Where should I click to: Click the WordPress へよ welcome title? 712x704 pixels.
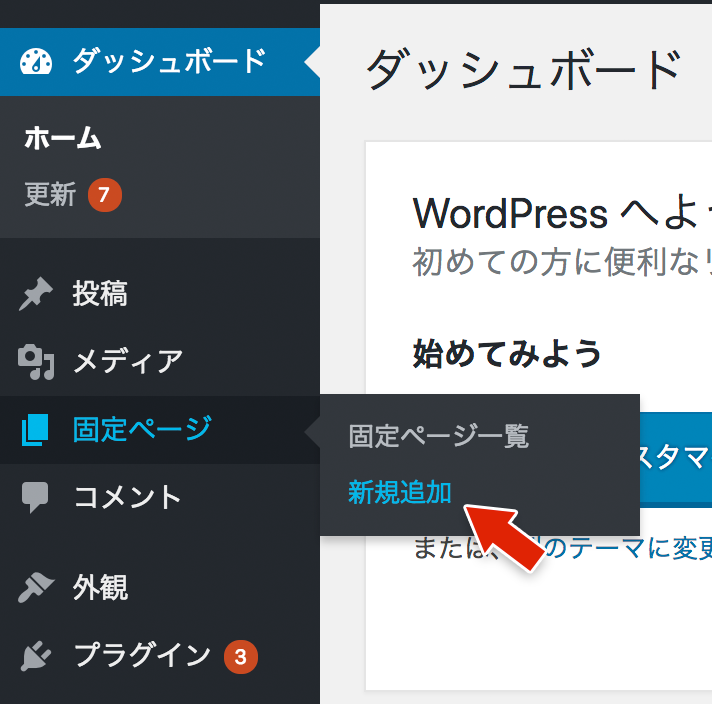(562, 213)
